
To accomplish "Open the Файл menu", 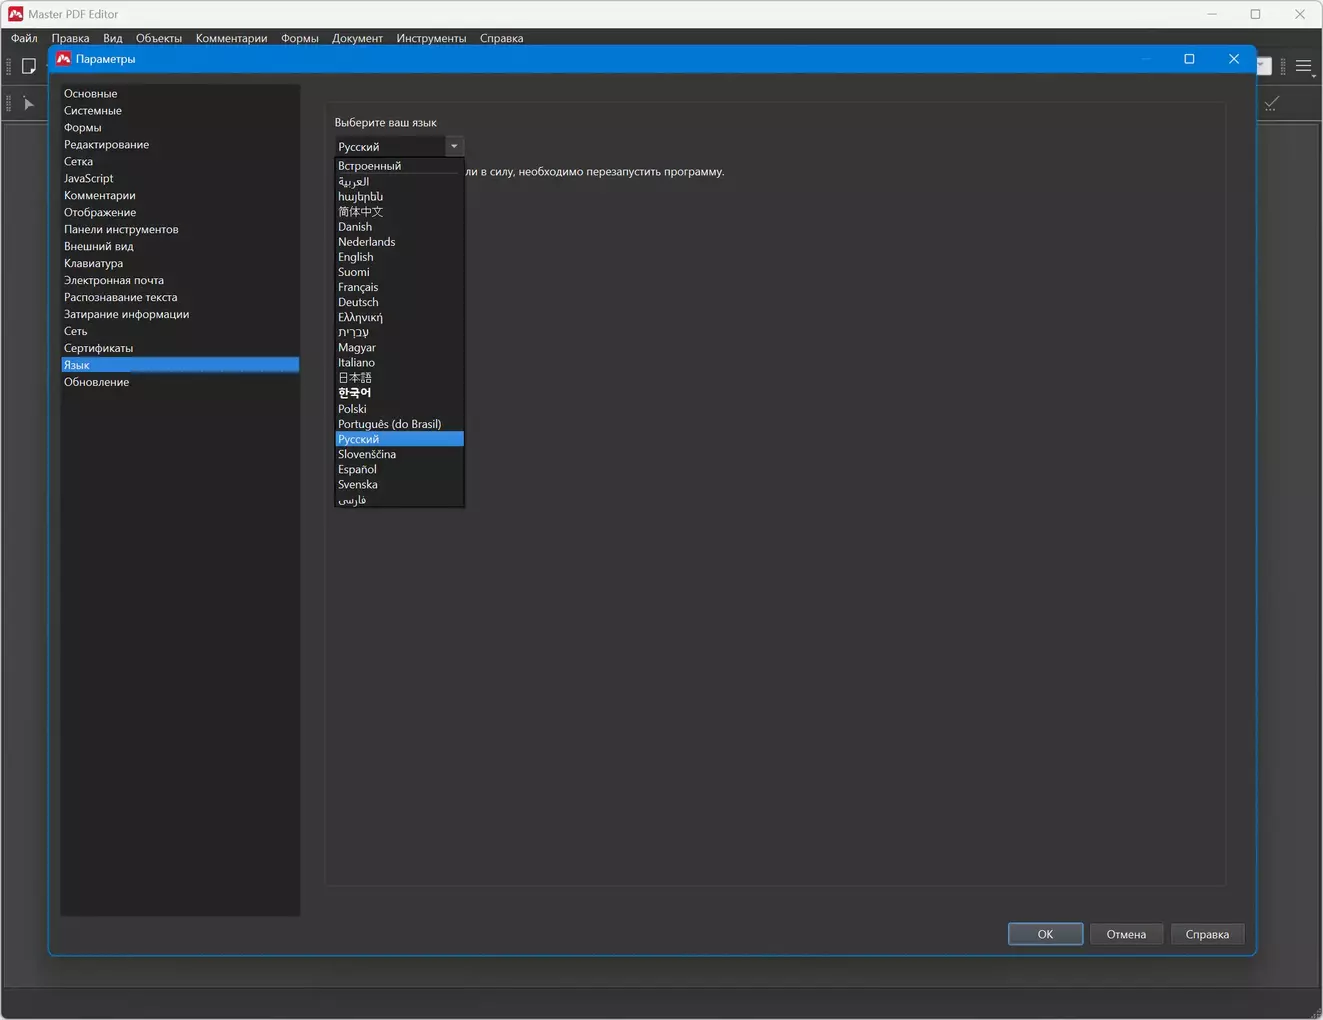I will pos(24,38).
